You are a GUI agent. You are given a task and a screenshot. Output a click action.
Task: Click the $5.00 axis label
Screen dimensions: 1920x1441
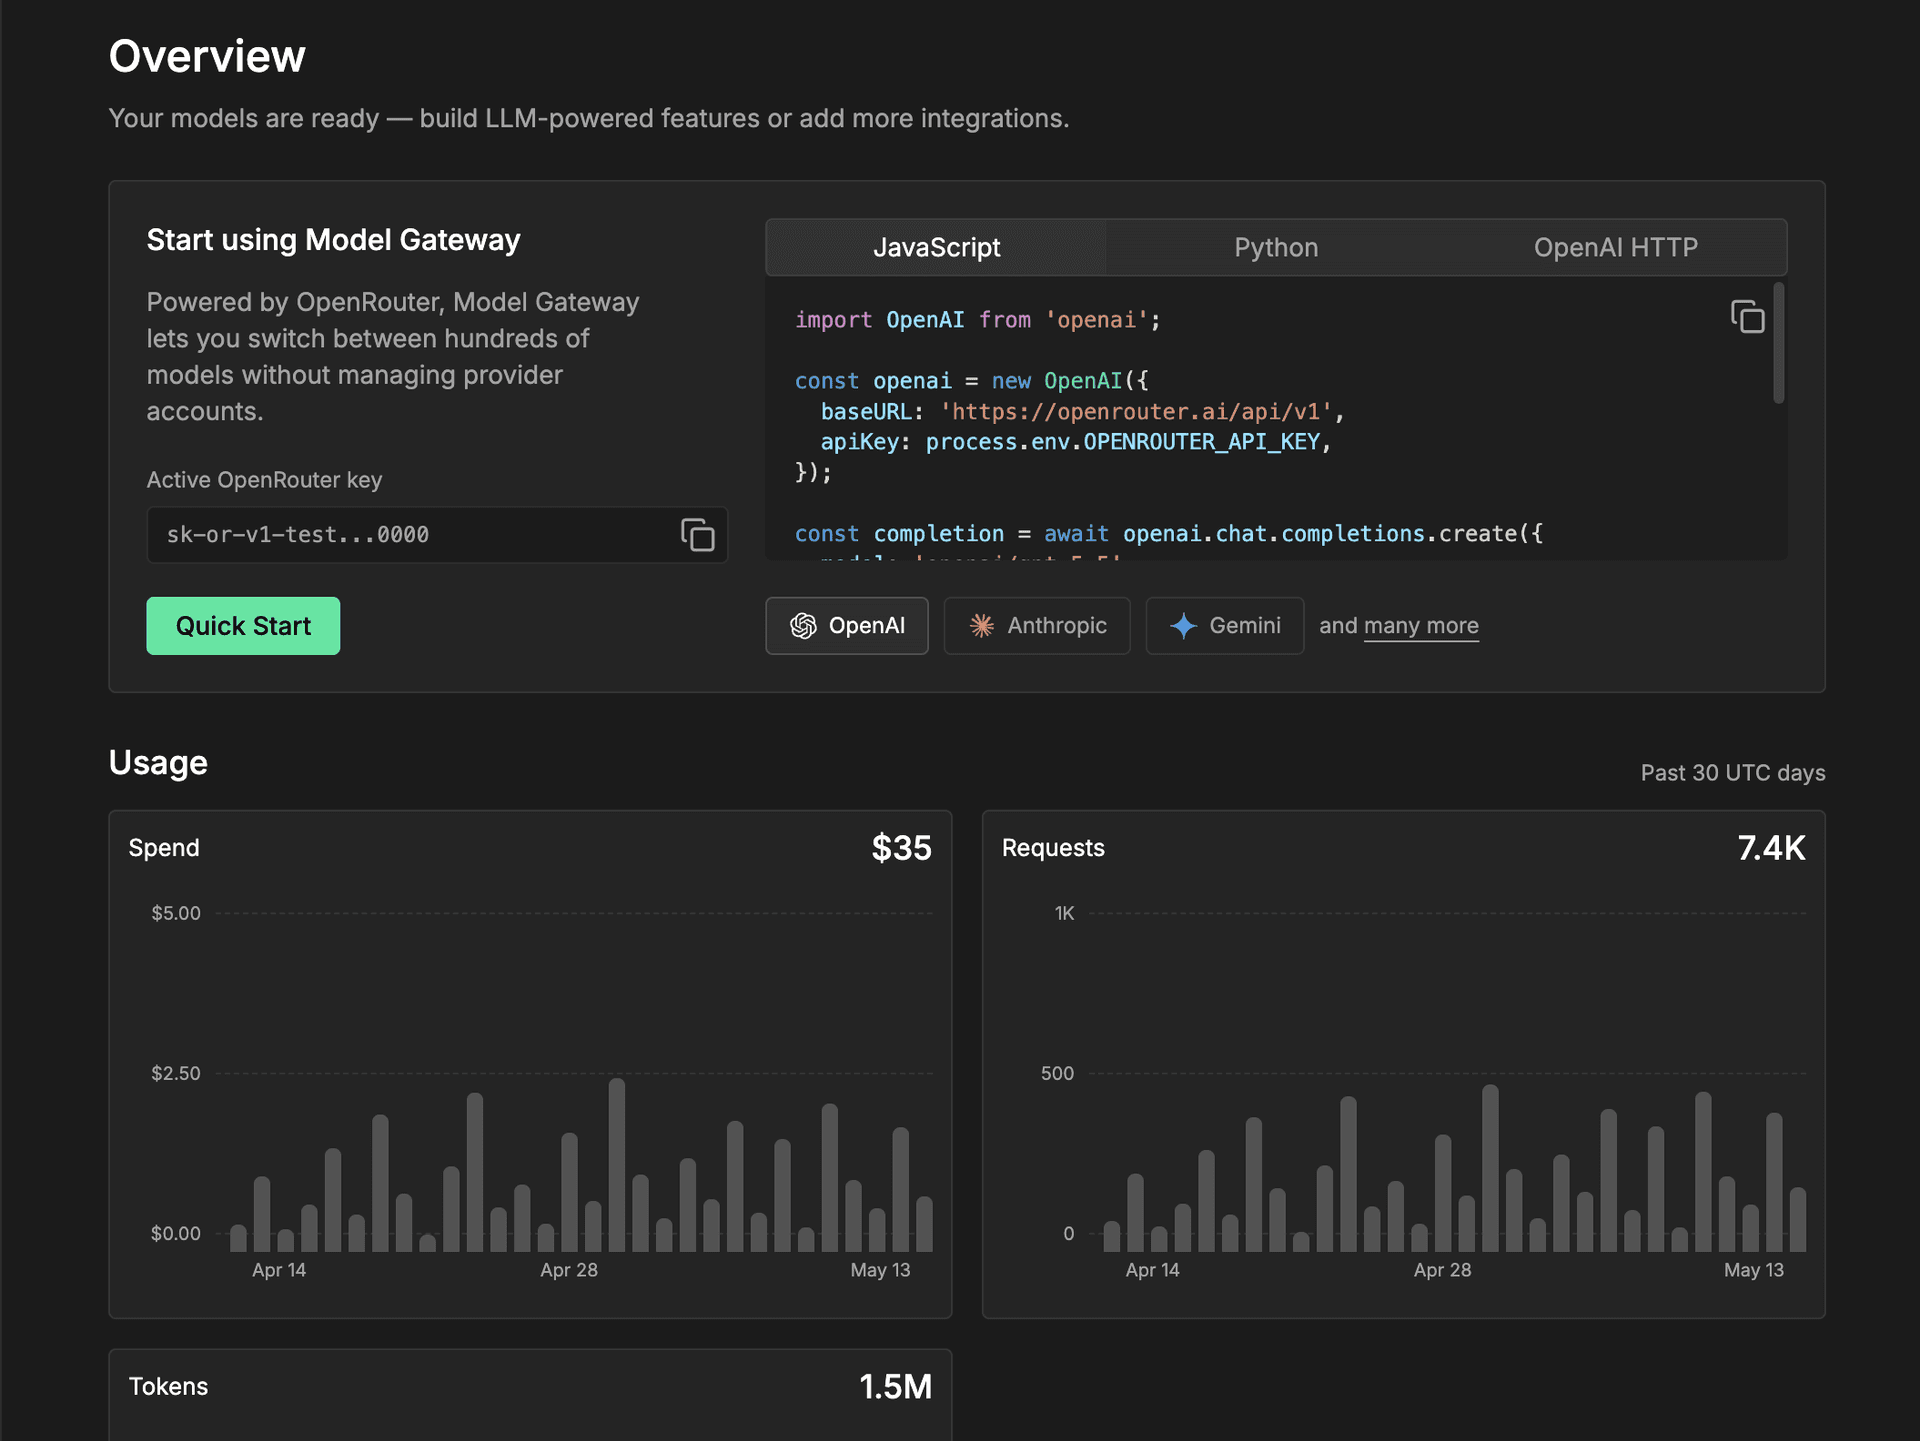175,913
